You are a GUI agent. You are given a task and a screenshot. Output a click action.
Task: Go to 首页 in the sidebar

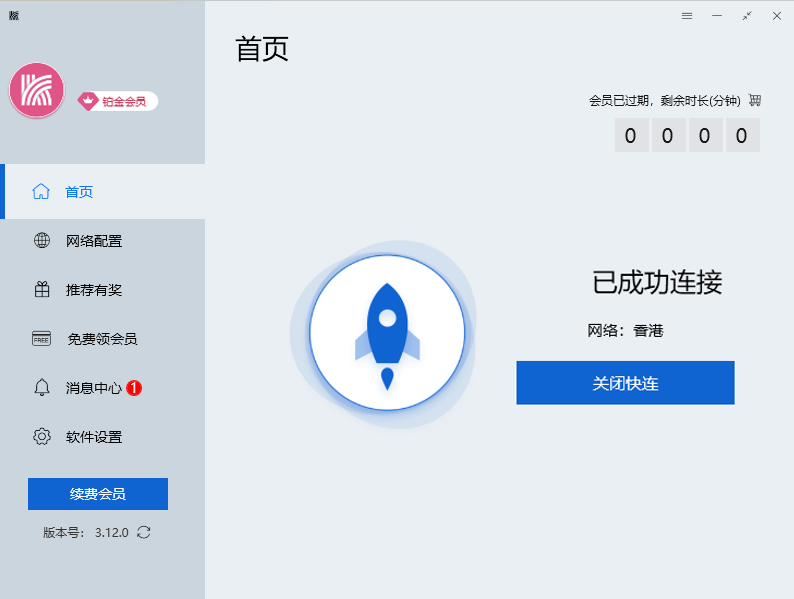[x=80, y=192]
